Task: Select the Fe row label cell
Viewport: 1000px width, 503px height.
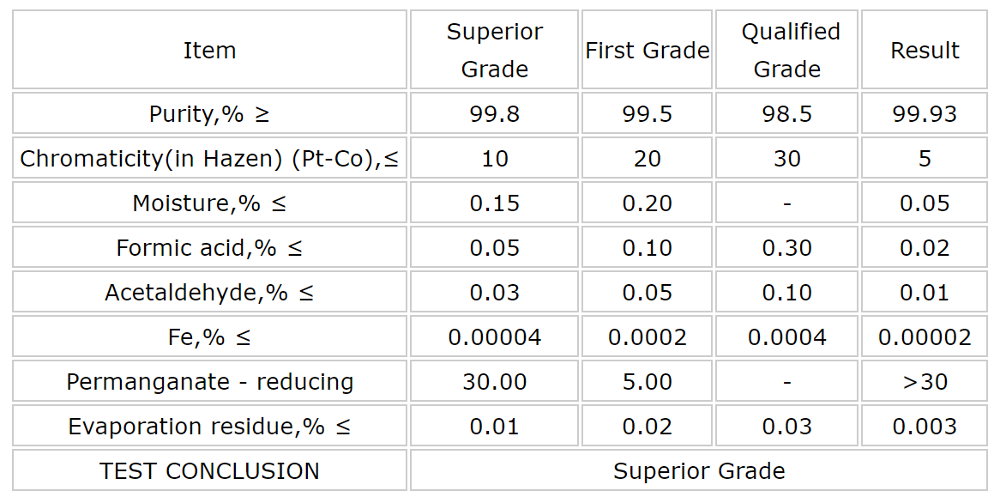Action: 210,338
